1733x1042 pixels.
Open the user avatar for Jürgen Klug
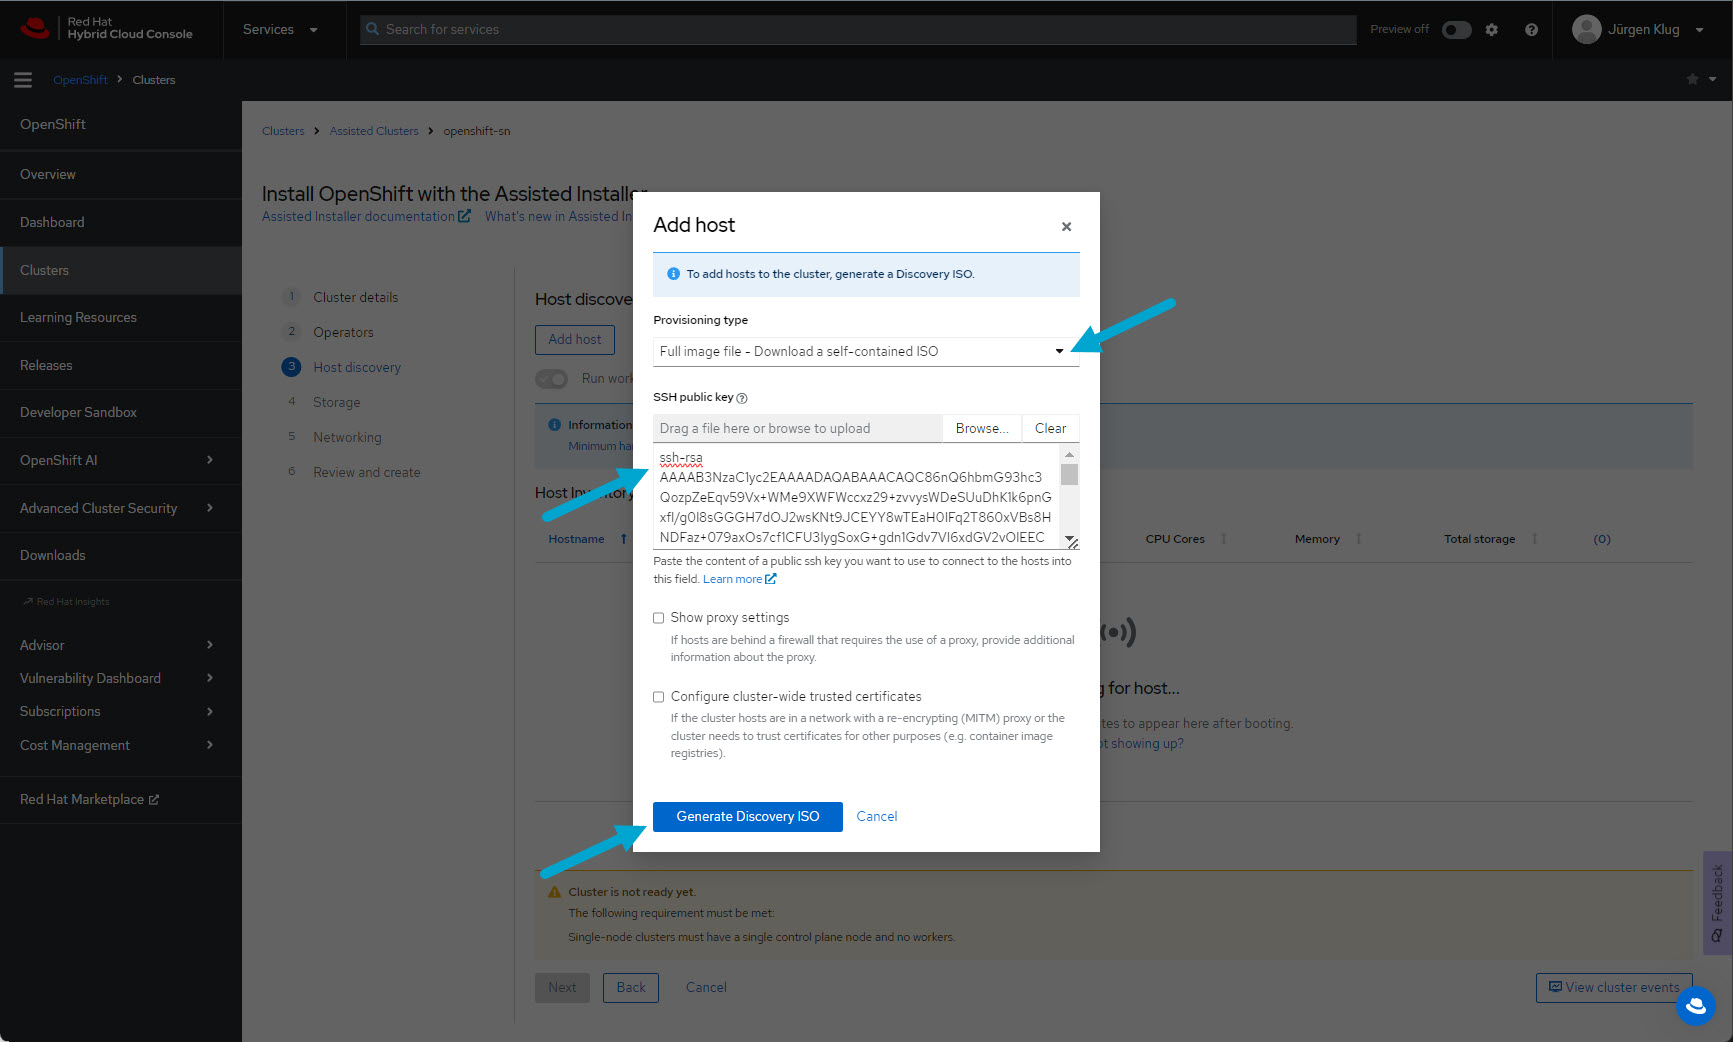1586,30
